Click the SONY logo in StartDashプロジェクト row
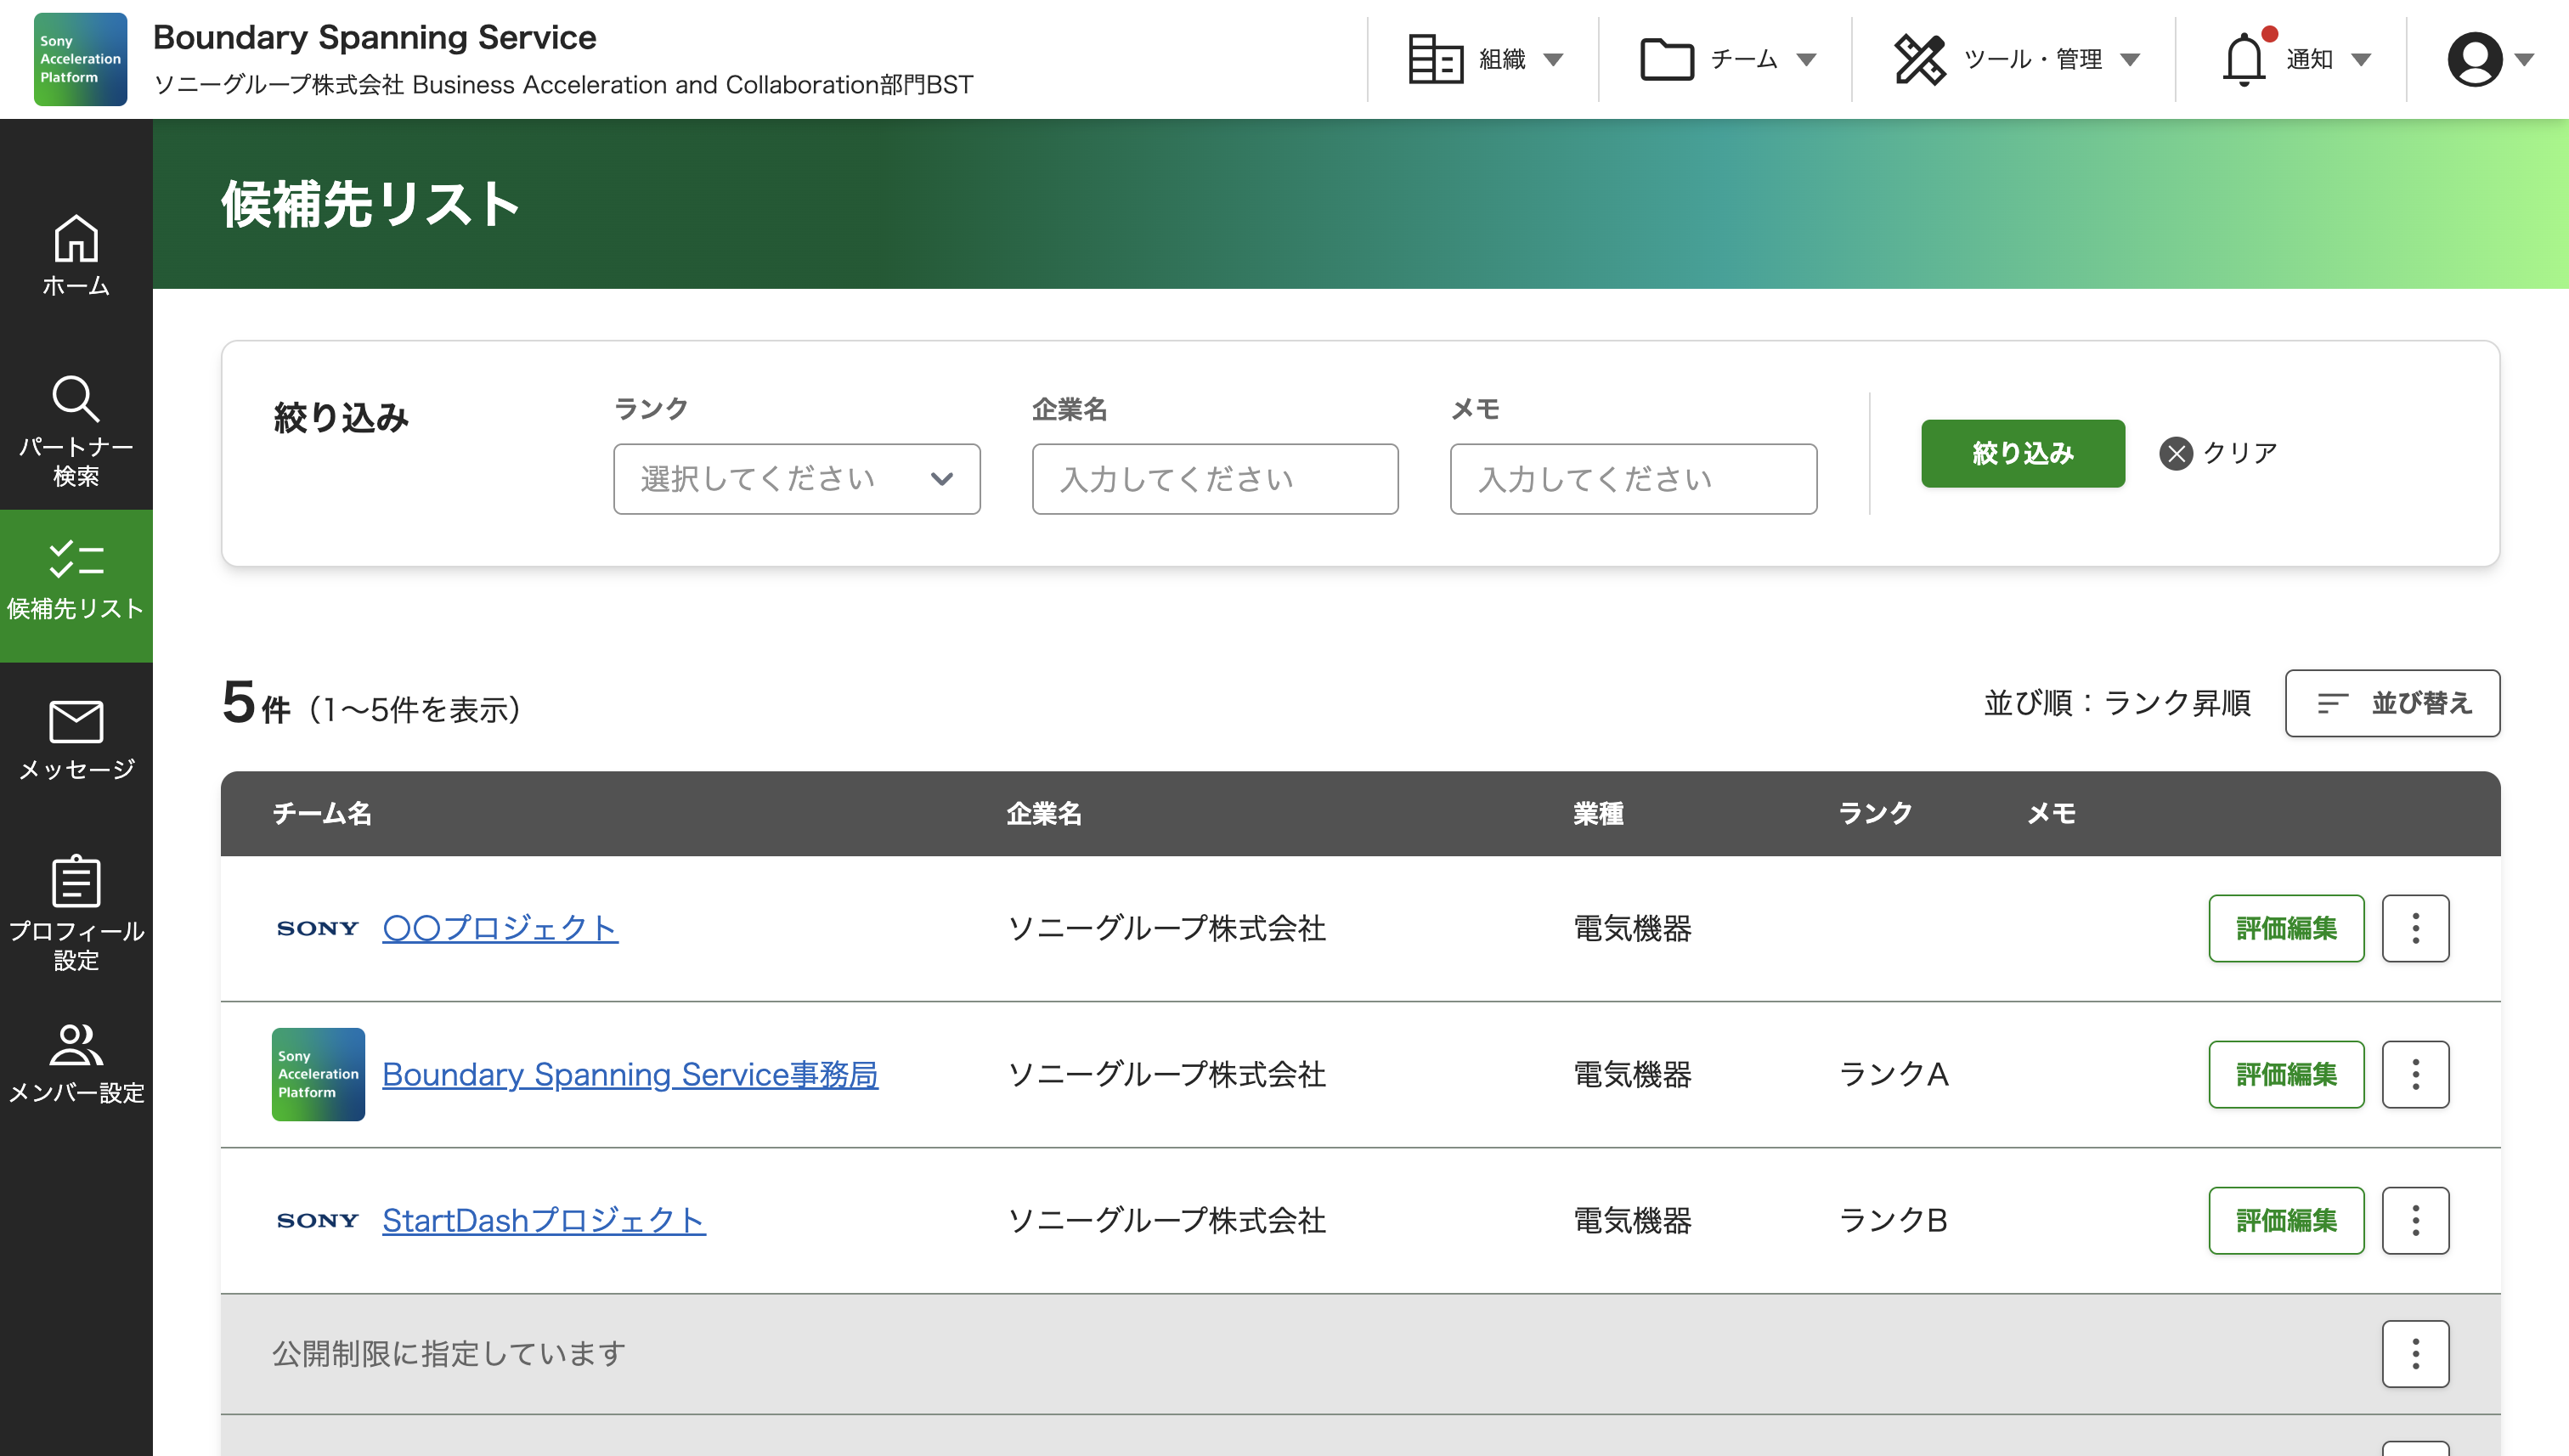2569x1456 pixels. click(x=318, y=1220)
